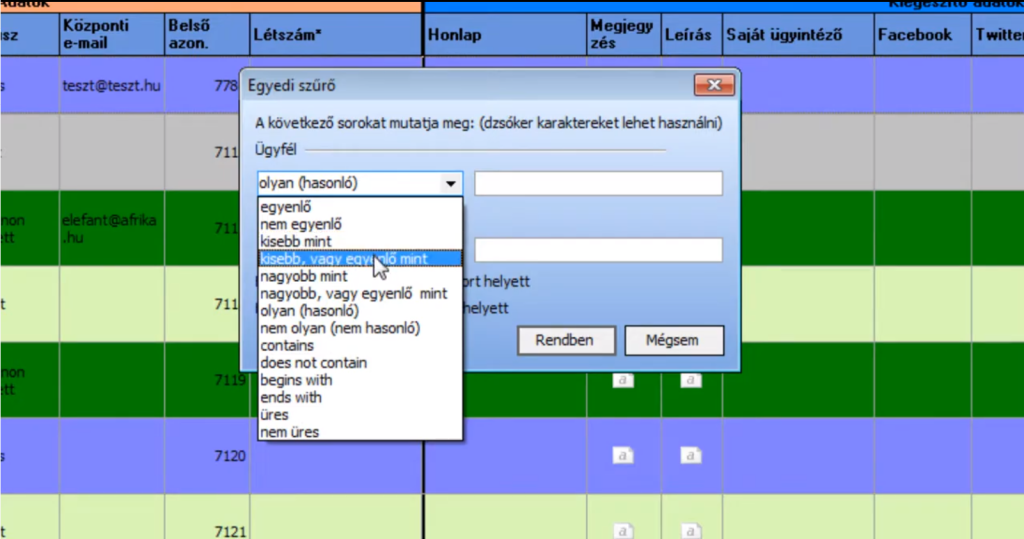Choose 'begins with' from the list
The height and width of the screenshot is (539, 1024).
tap(296, 380)
